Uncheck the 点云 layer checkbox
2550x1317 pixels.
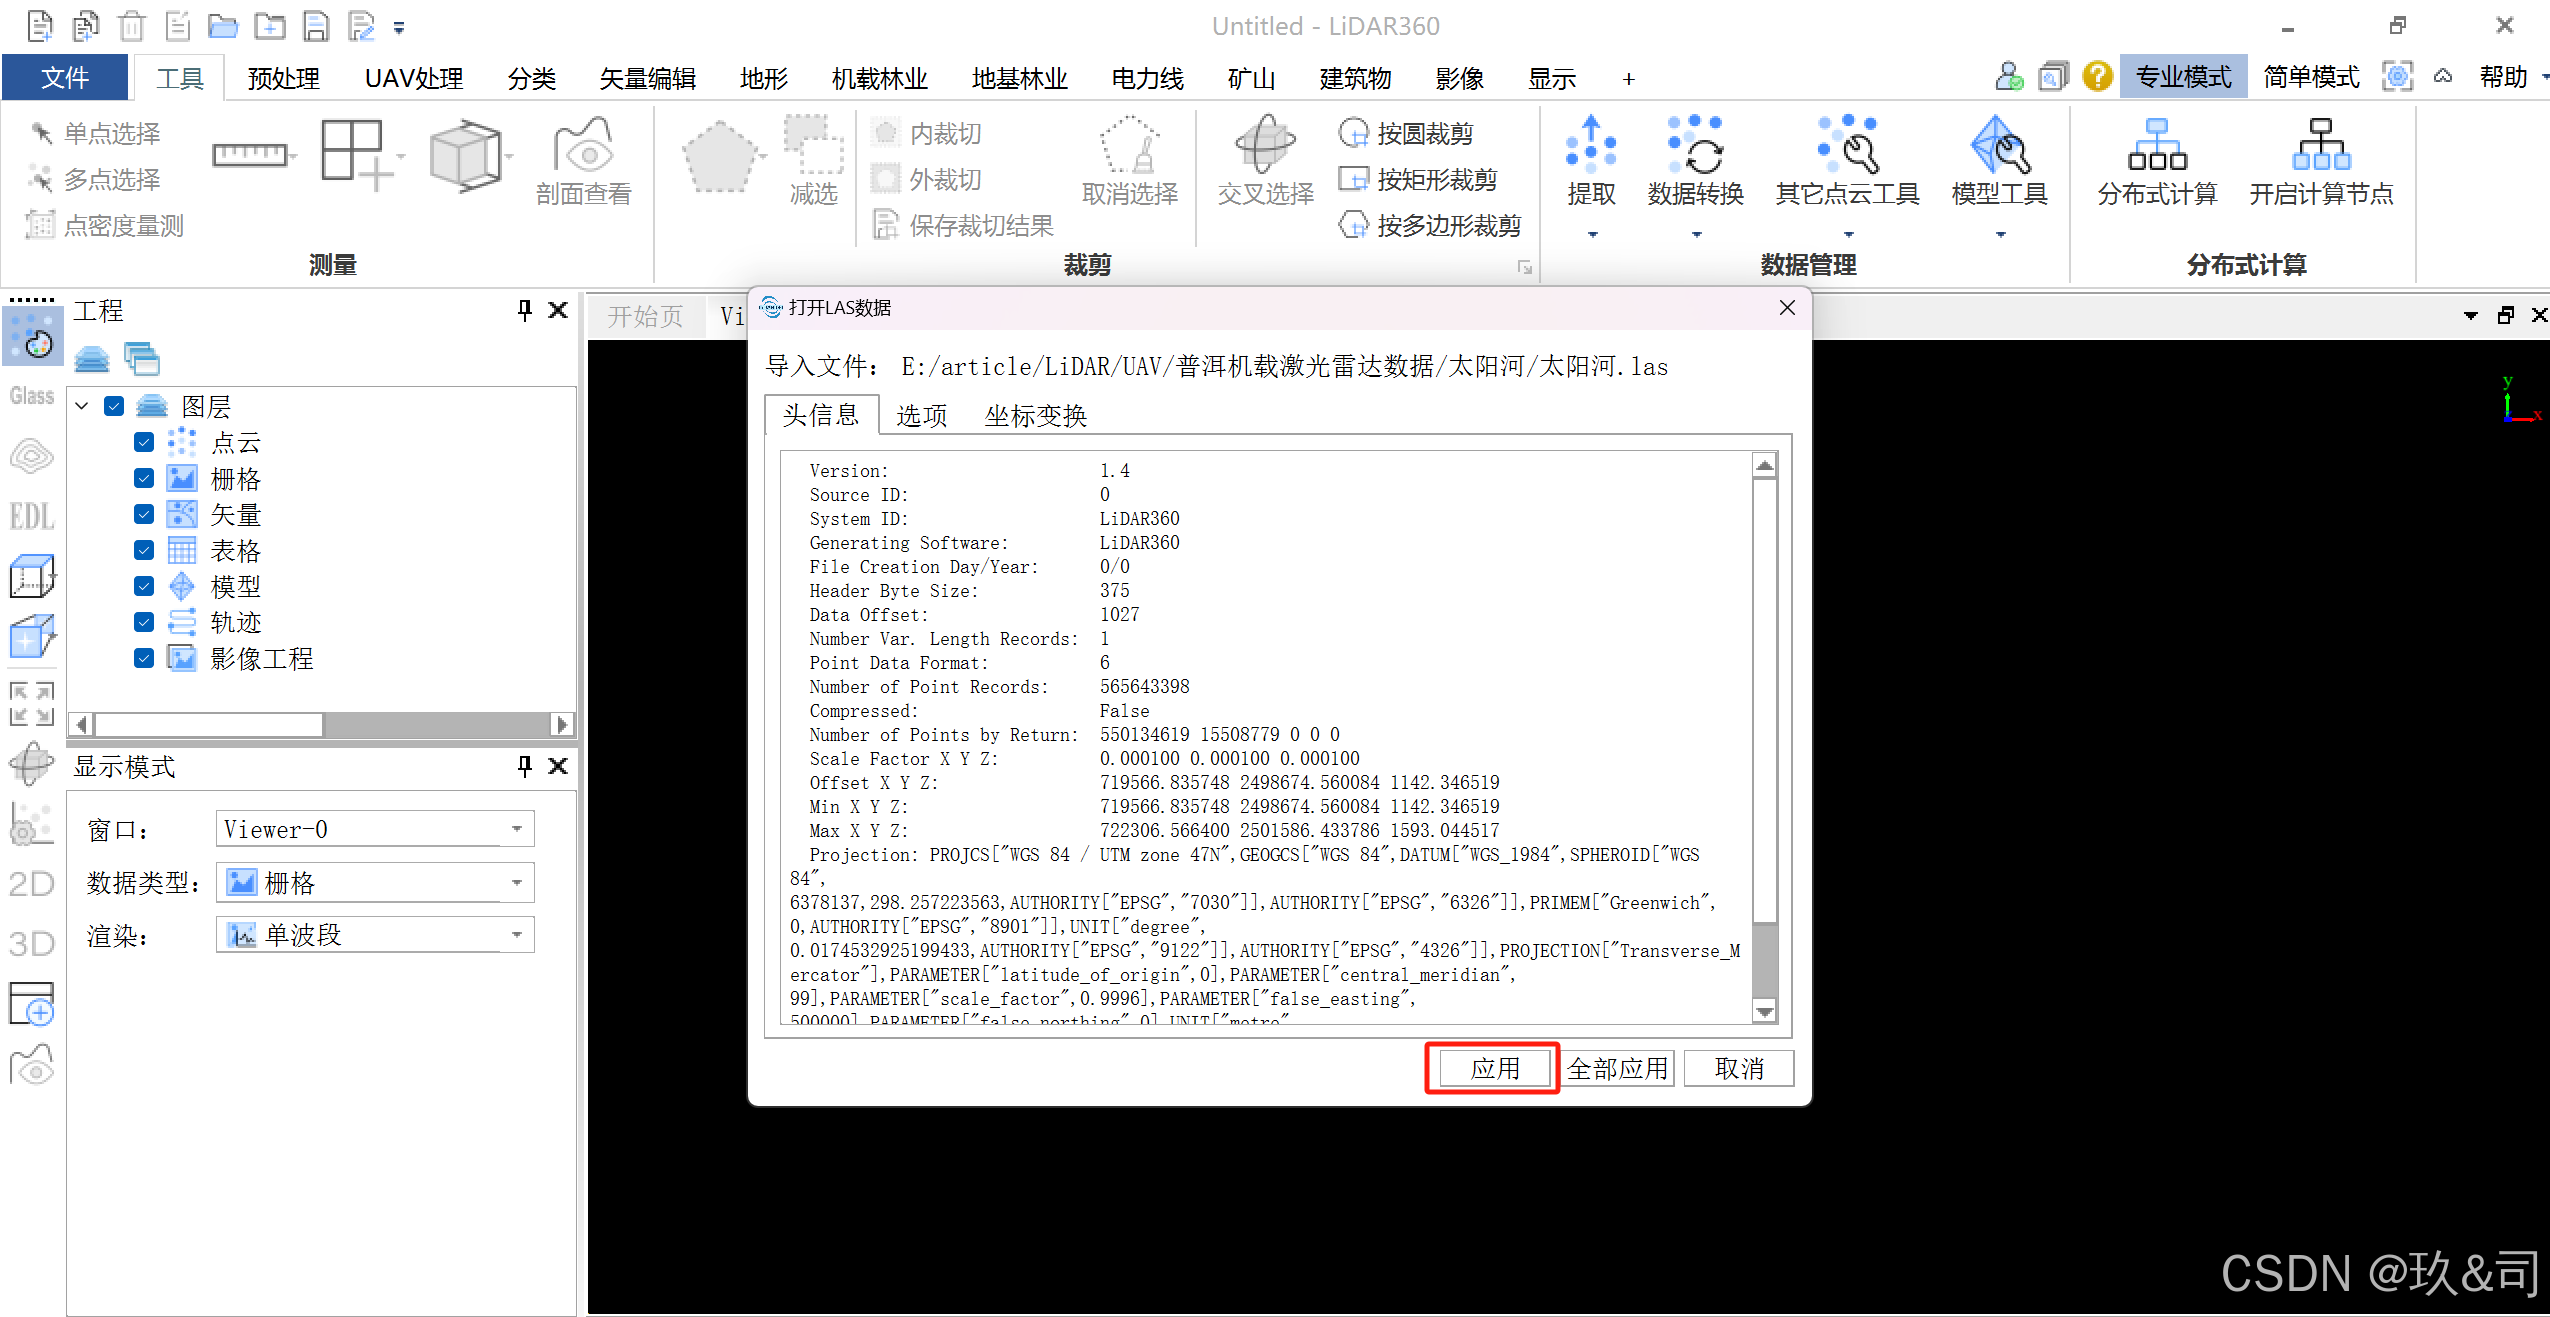click(x=144, y=442)
